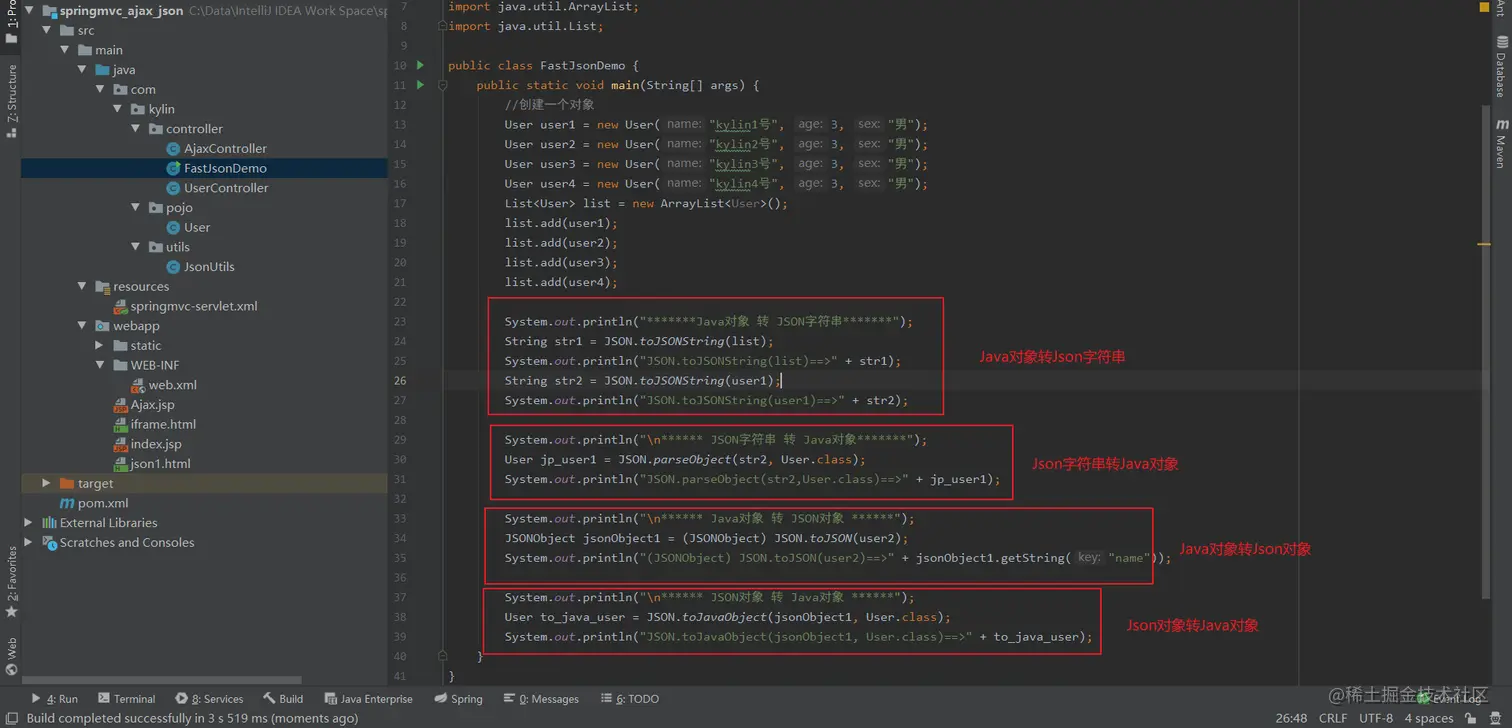Place the cursor on line 26 after user1

point(779,381)
